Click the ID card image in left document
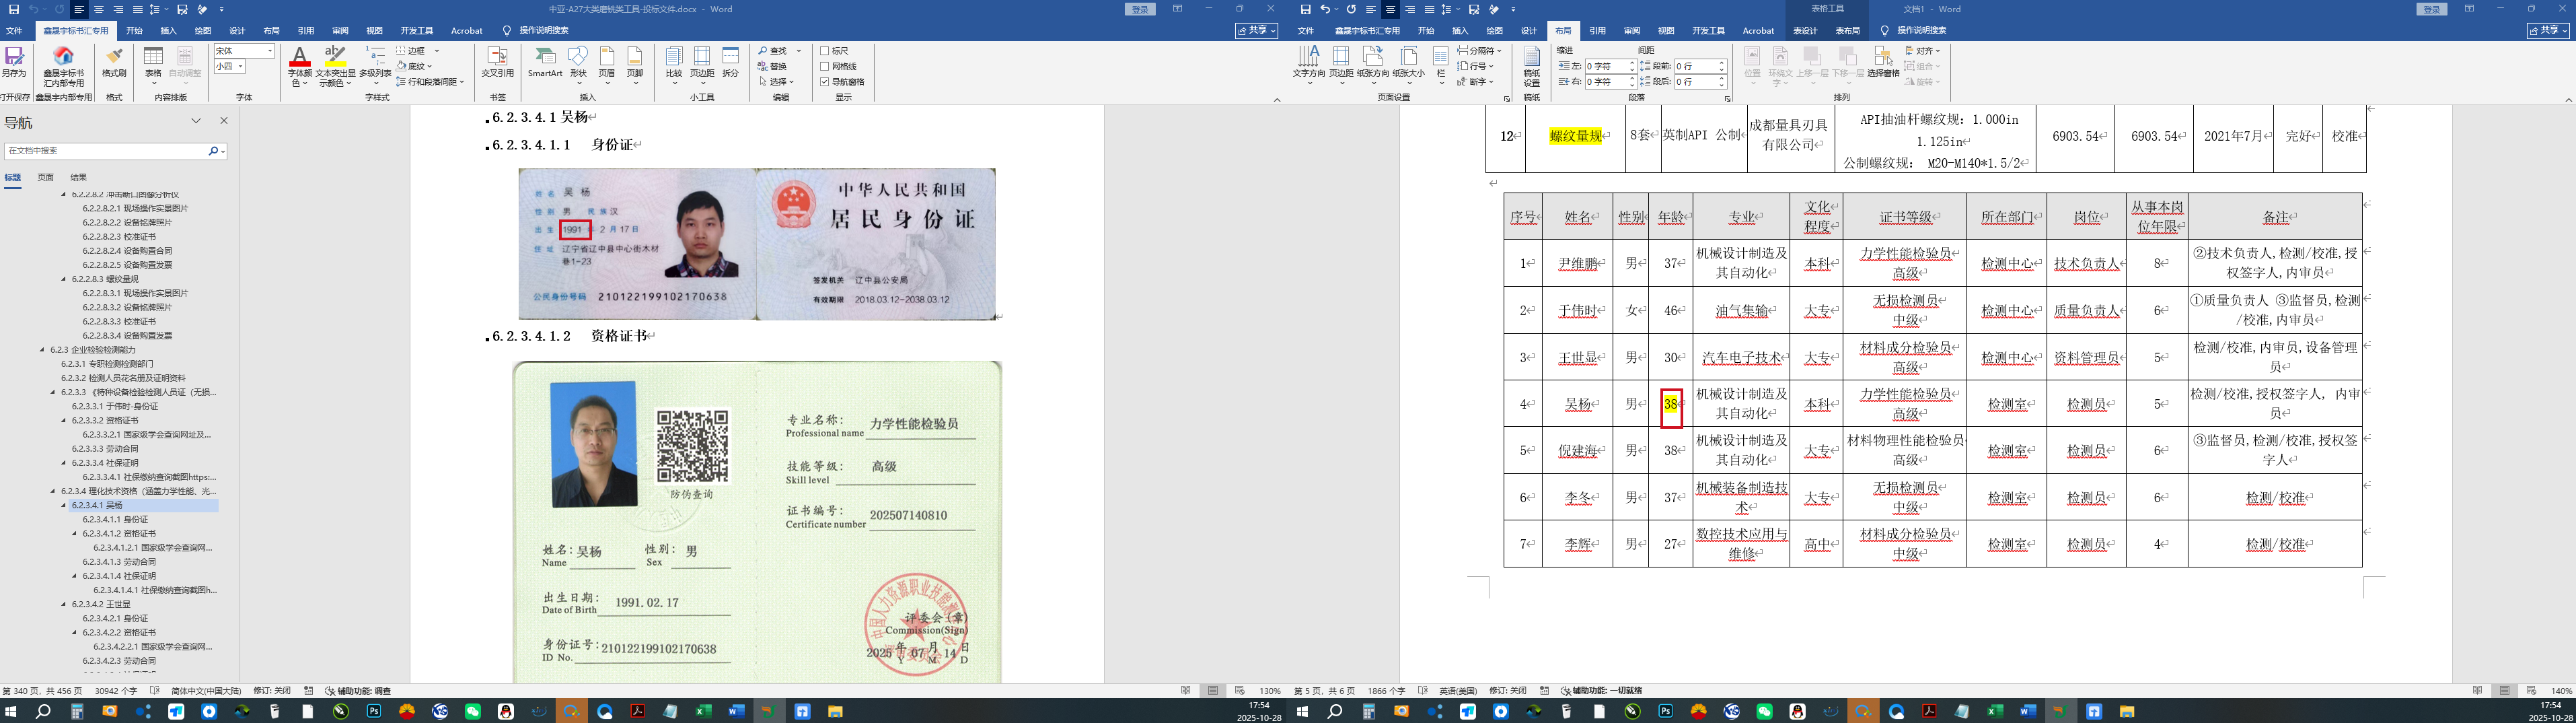Viewport: 2576px width, 723px height. coord(757,244)
